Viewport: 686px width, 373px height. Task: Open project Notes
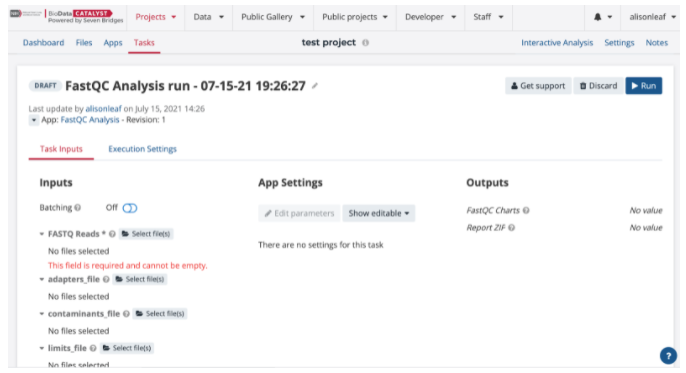tap(657, 42)
